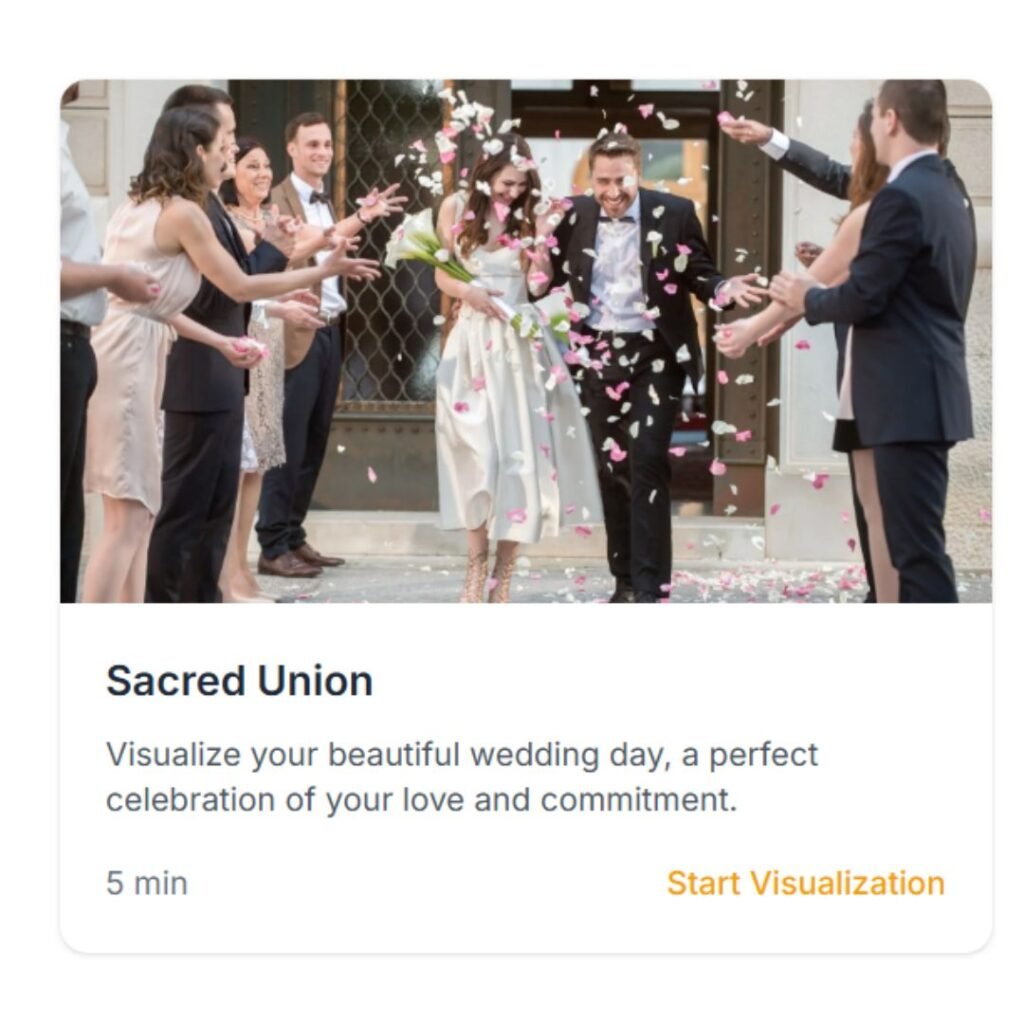Image resolution: width=1024 pixels, height=1024 pixels.
Task: Click the 5 min duration label
Action: pos(147,883)
